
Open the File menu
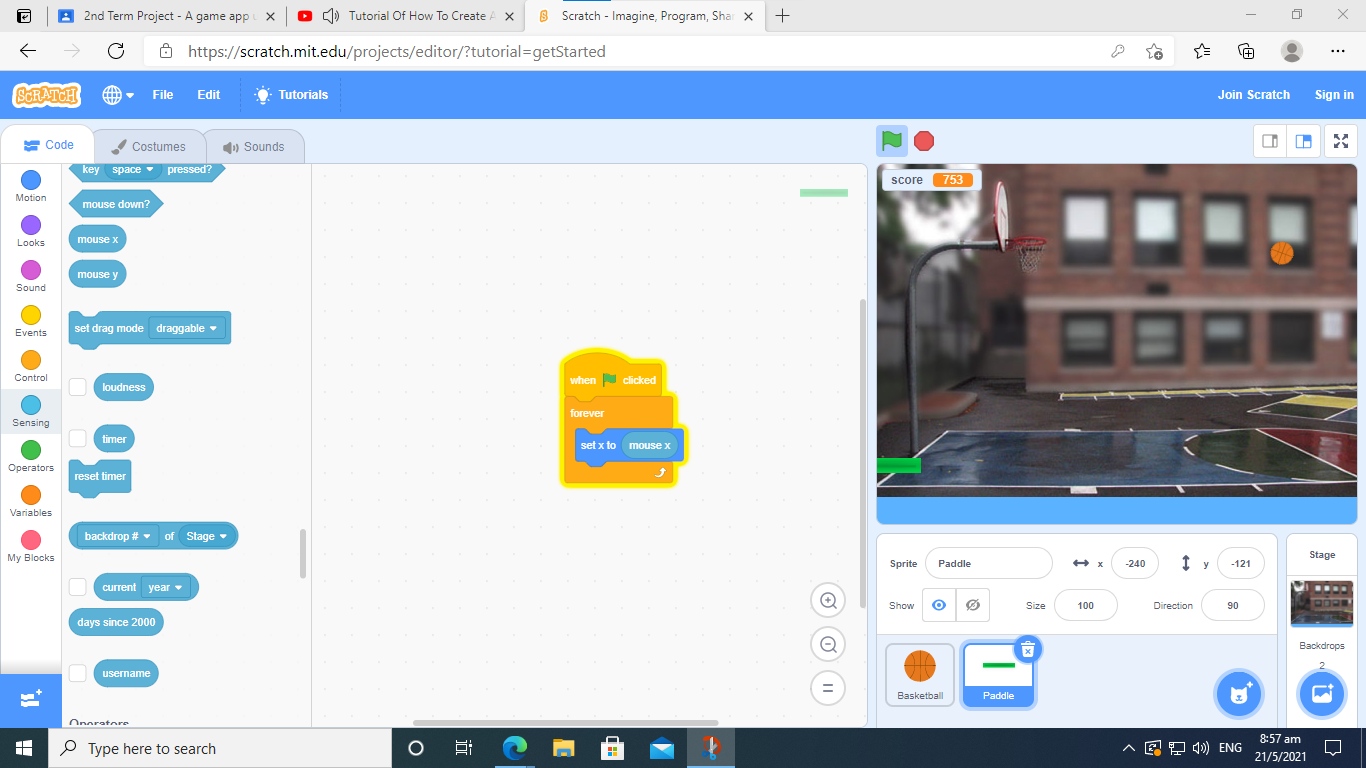coord(162,95)
